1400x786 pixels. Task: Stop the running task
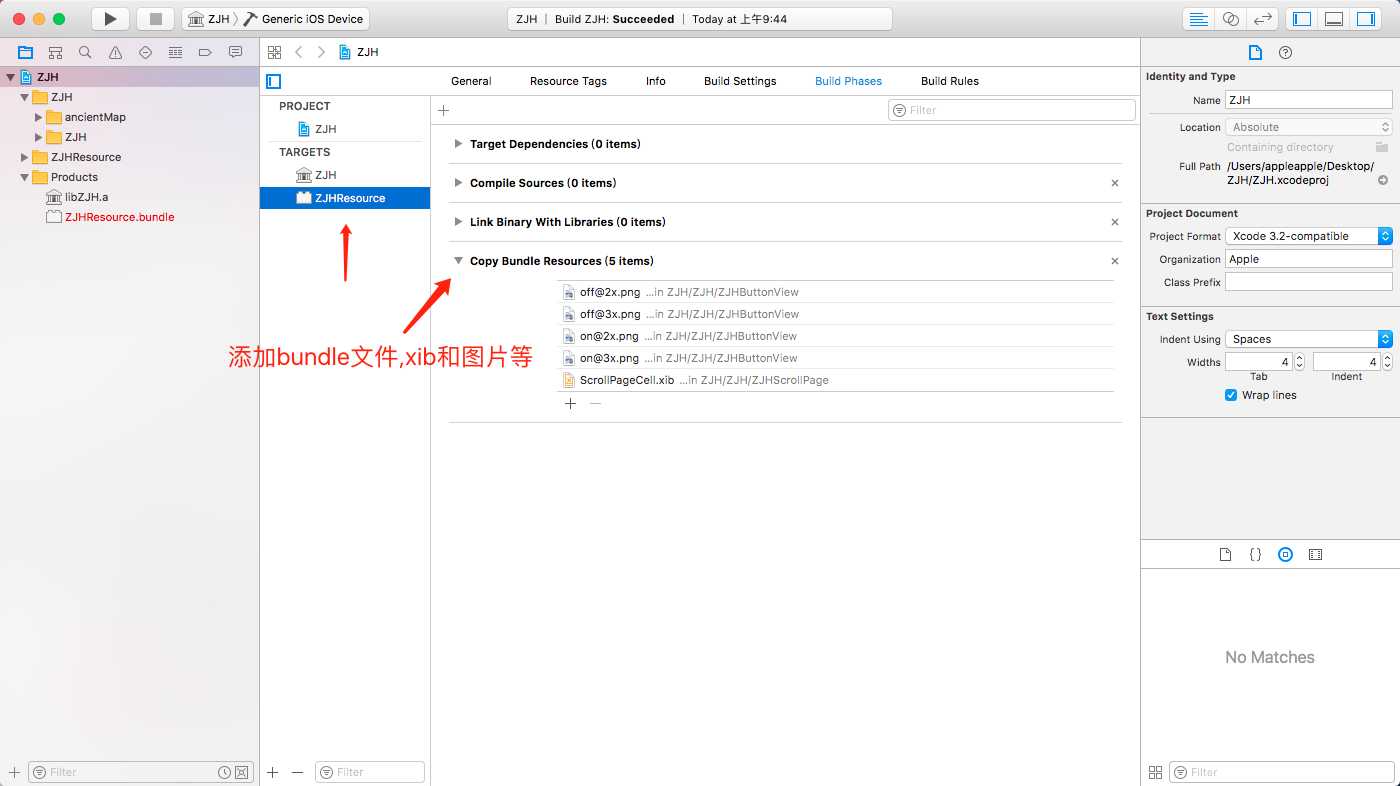(x=155, y=19)
